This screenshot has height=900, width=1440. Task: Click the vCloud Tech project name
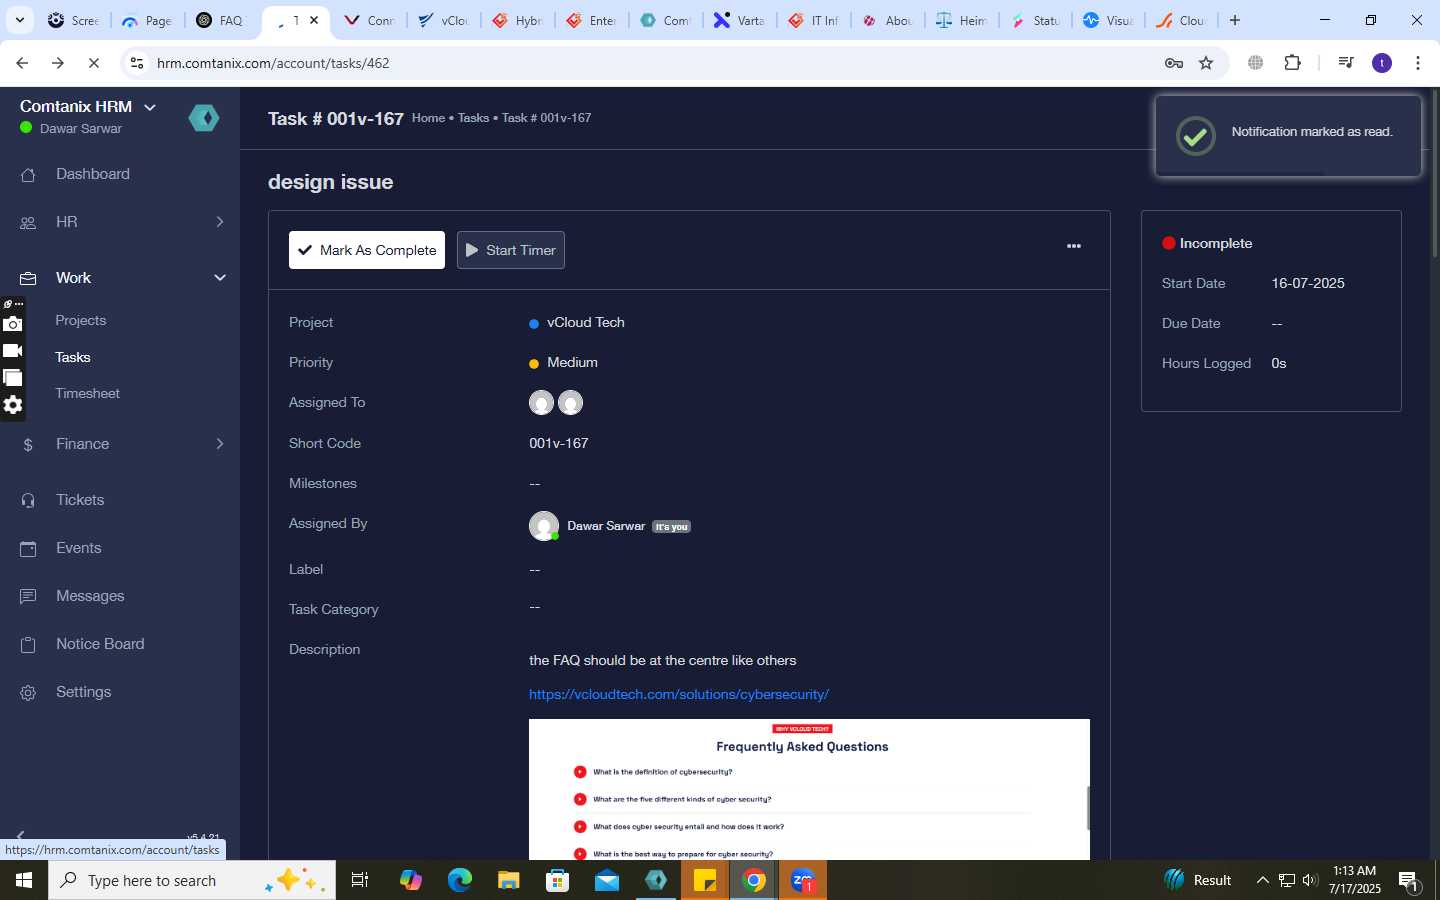click(x=585, y=323)
